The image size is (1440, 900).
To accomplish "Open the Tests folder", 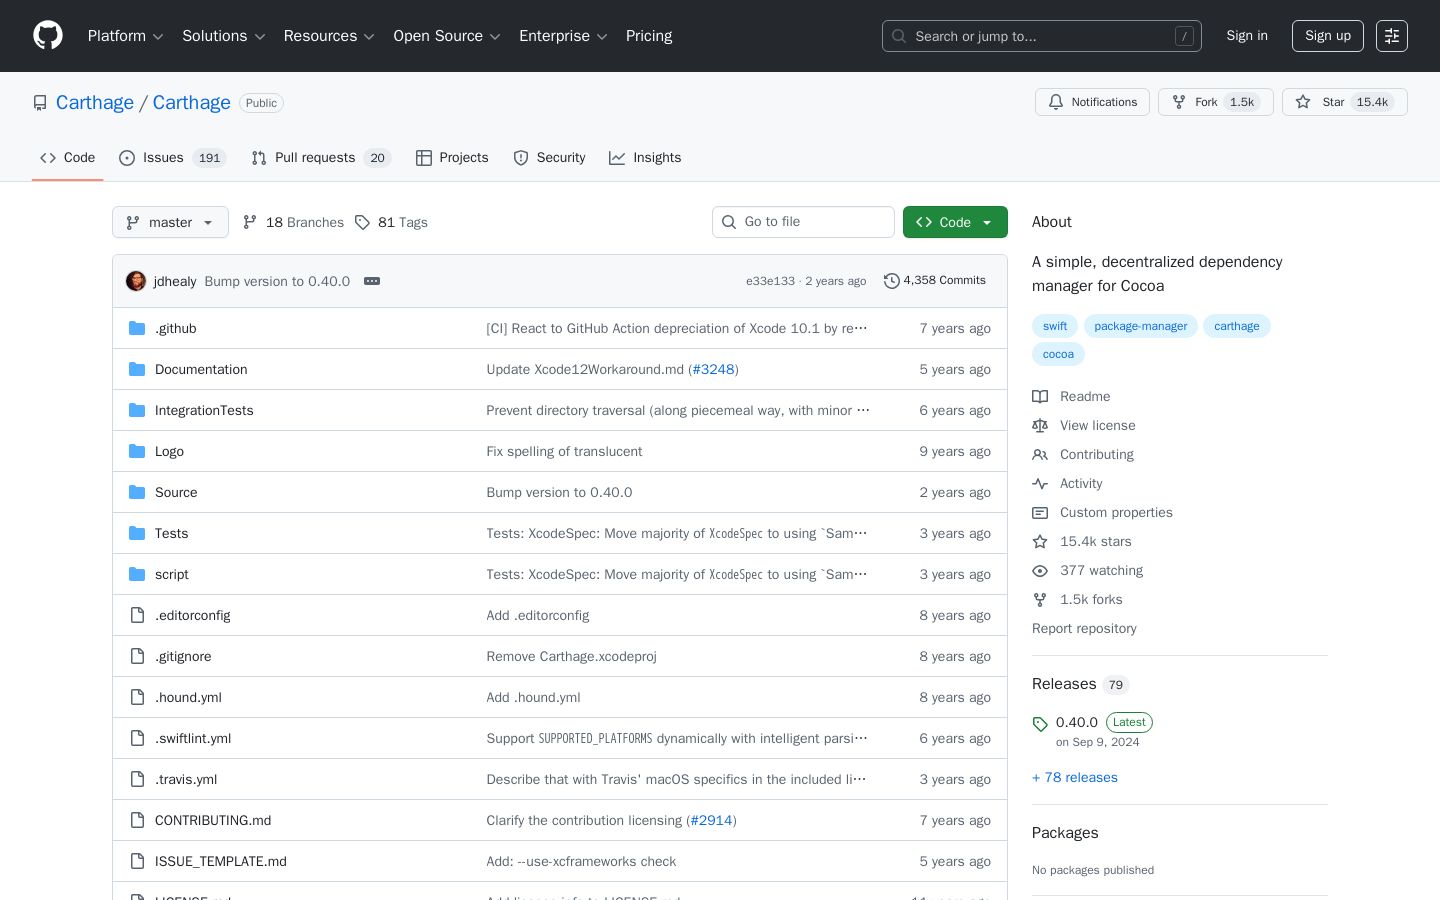I will pos(171,533).
